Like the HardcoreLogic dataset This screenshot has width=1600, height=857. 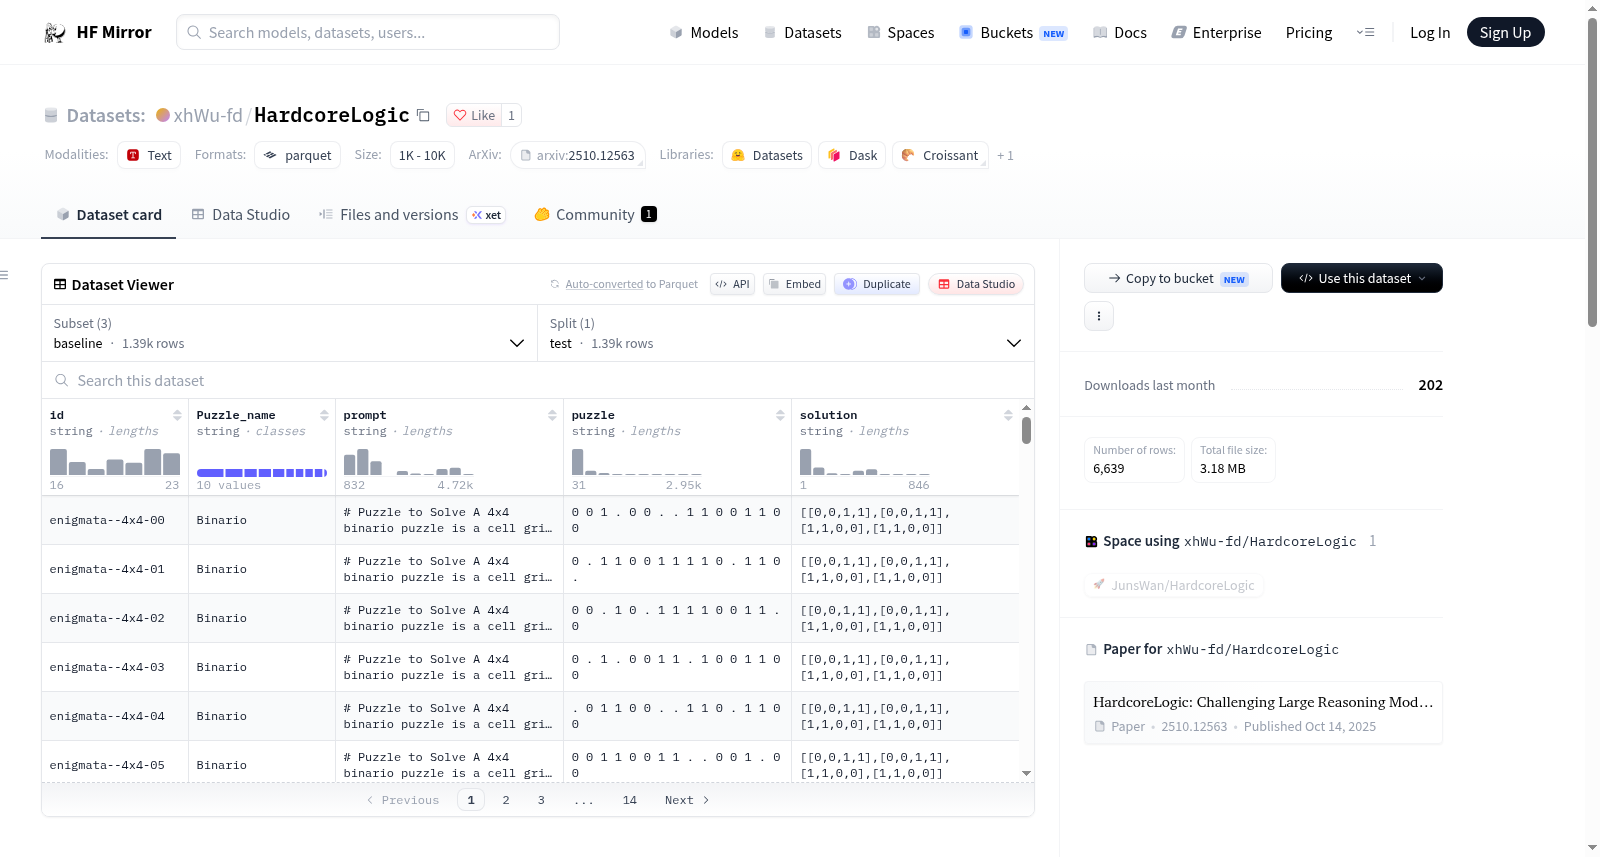pos(474,115)
